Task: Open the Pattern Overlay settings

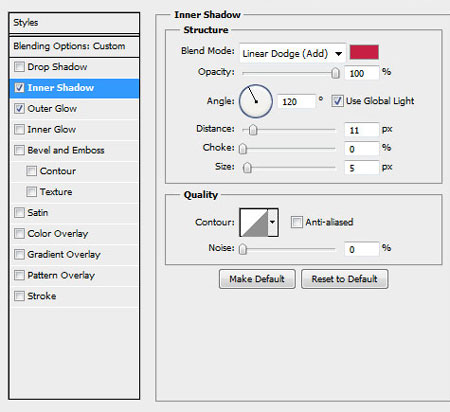Action: (74, 275)
